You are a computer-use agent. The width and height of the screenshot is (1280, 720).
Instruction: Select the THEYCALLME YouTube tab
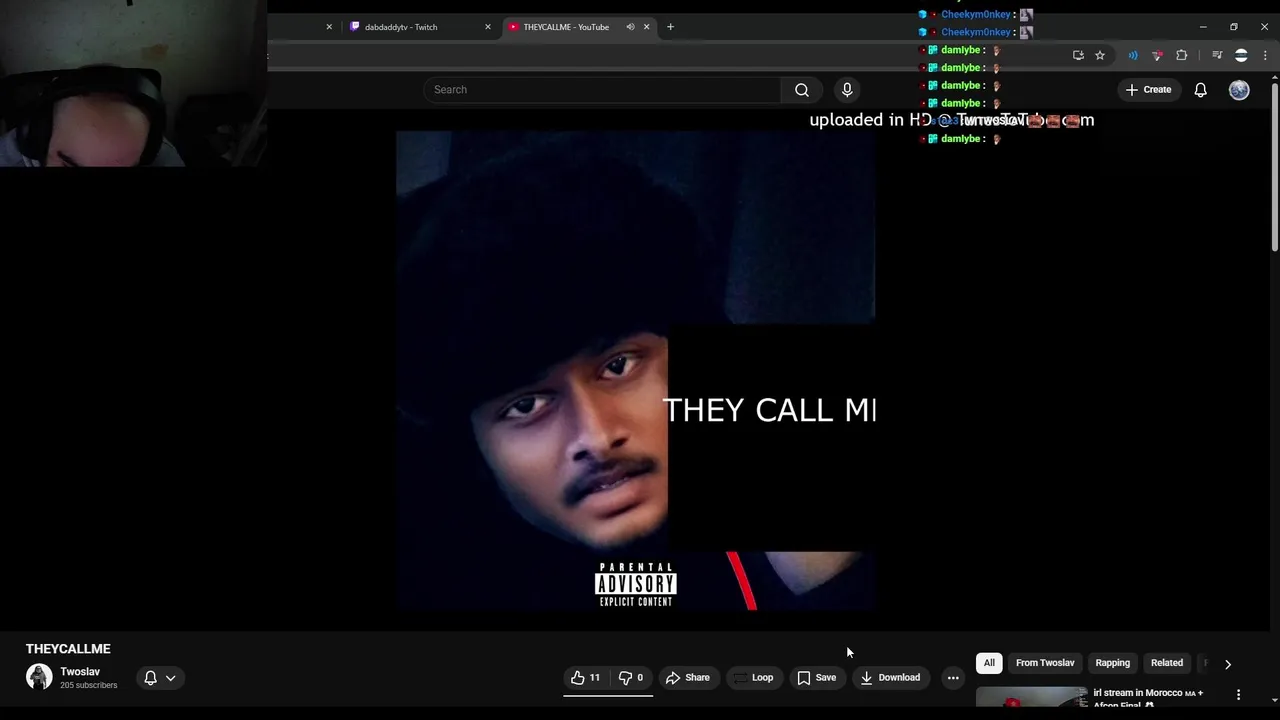(577, 27)
